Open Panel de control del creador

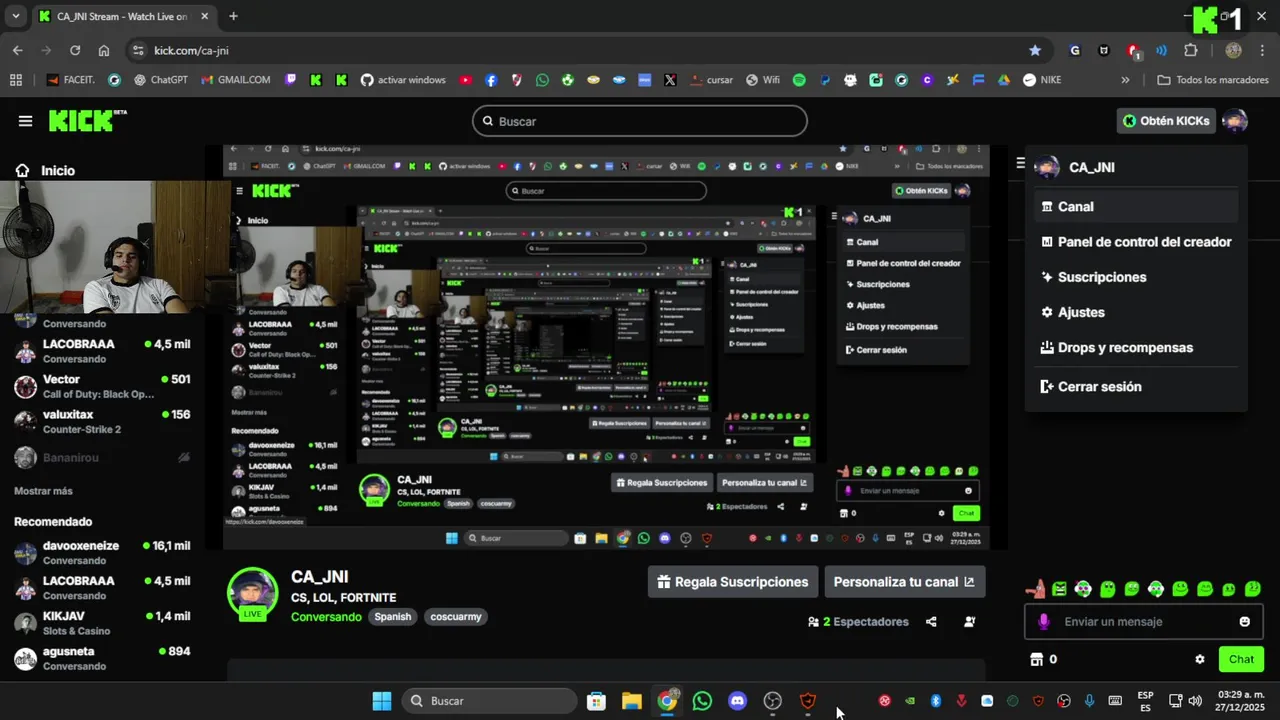pos(1136,242)
